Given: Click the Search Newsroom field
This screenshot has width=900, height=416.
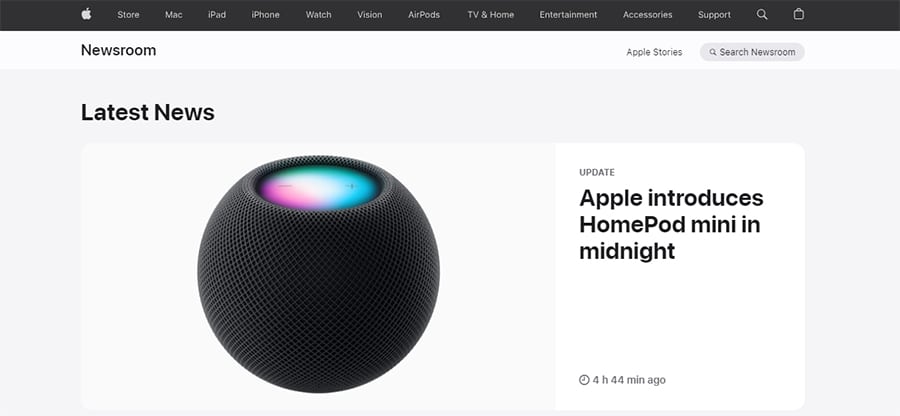Looking at the screenshot, I should [752, 52].
